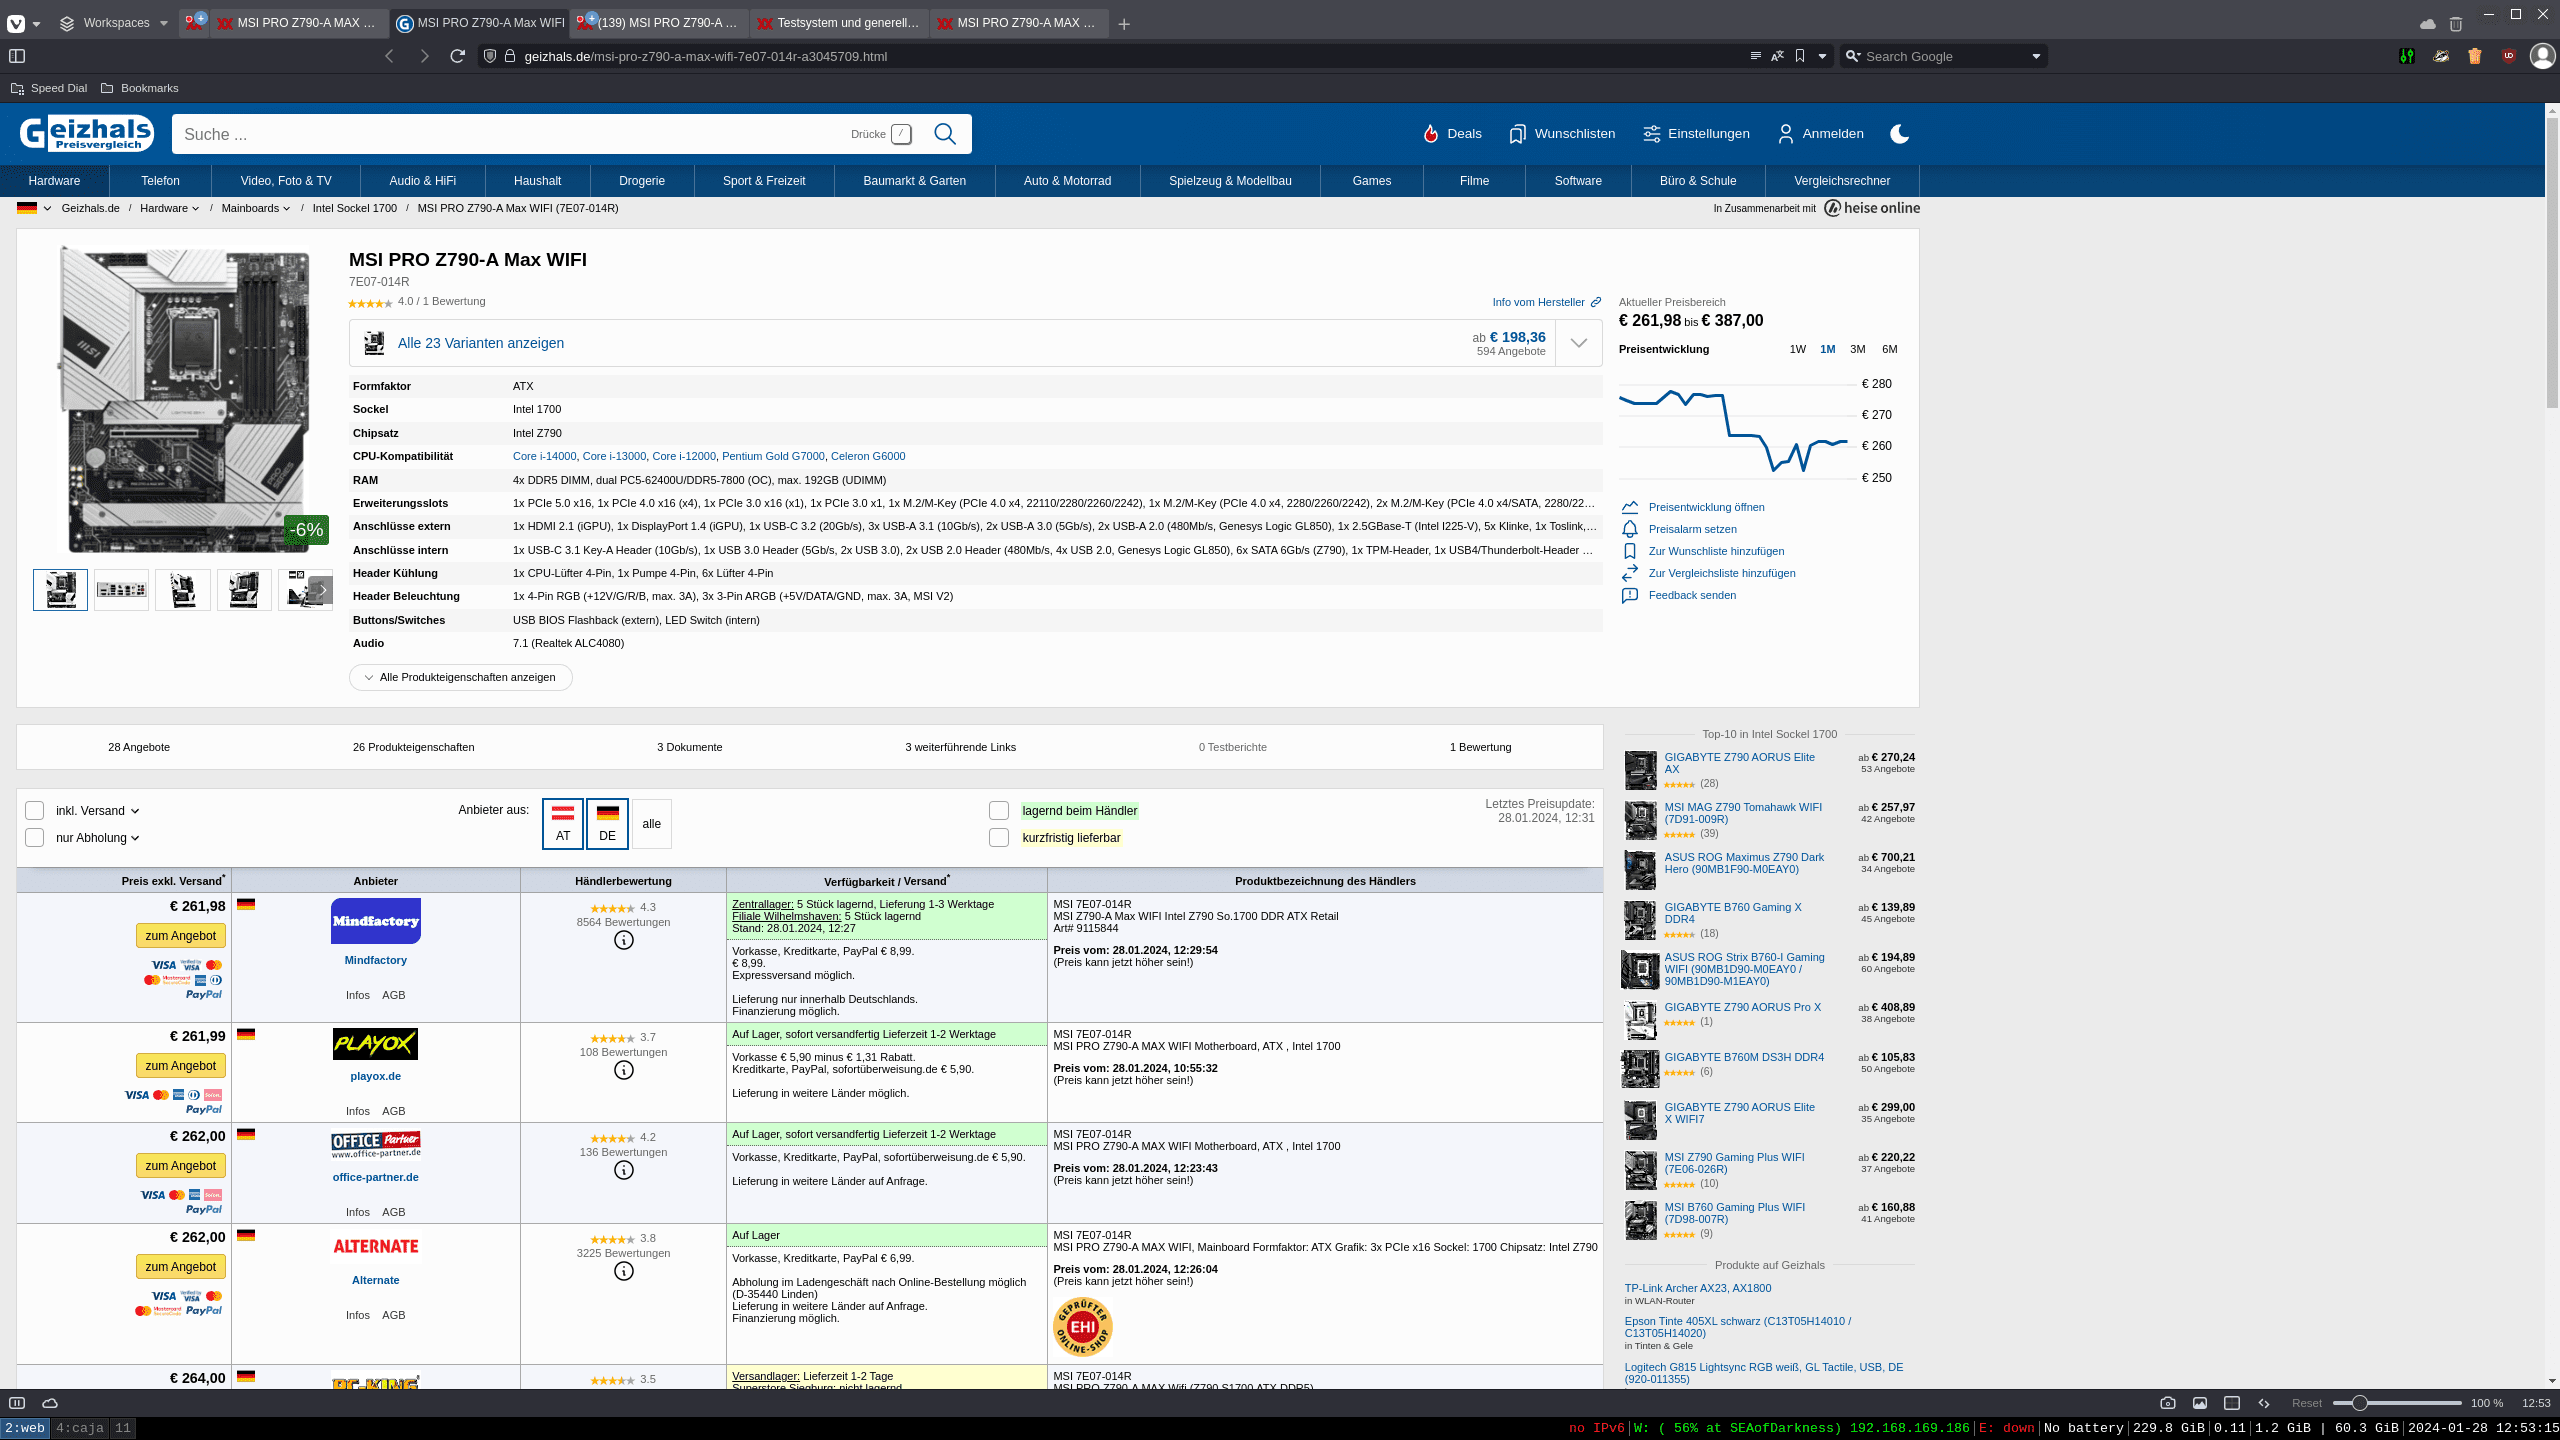The height and width of the screenshot is (1440, 2560).
Task: Capture page with status bar camera icon
Action: tap(2167, 1403)
